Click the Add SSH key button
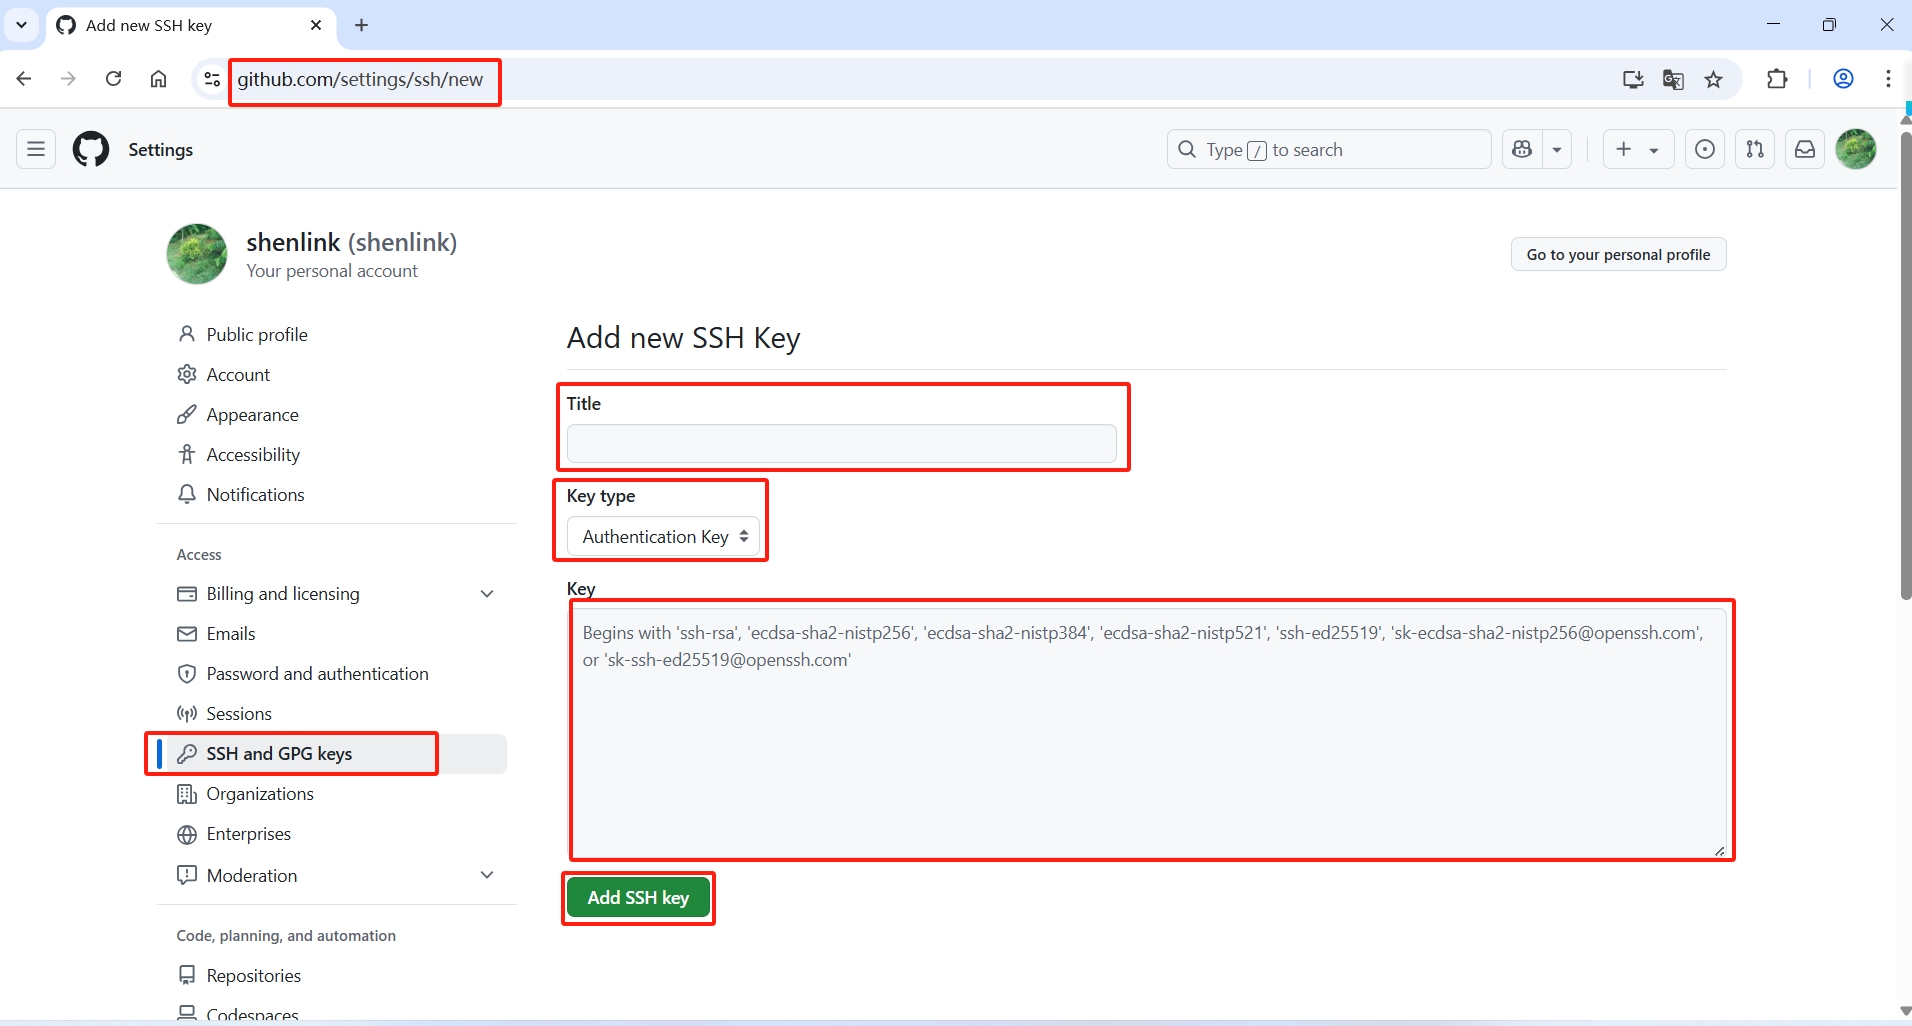This screenshot has width=1912, height=1026. pyautogui.click(x=638, y=898)
